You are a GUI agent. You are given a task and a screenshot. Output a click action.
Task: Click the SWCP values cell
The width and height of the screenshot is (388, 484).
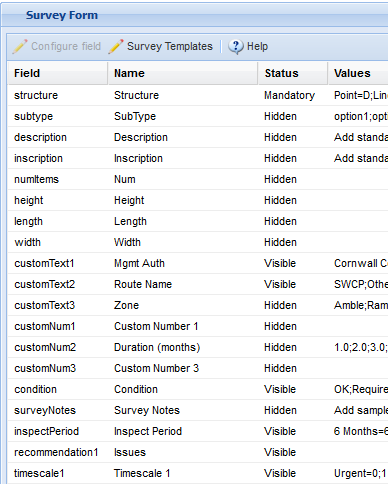pyautogui.click(x=358, y=284)
